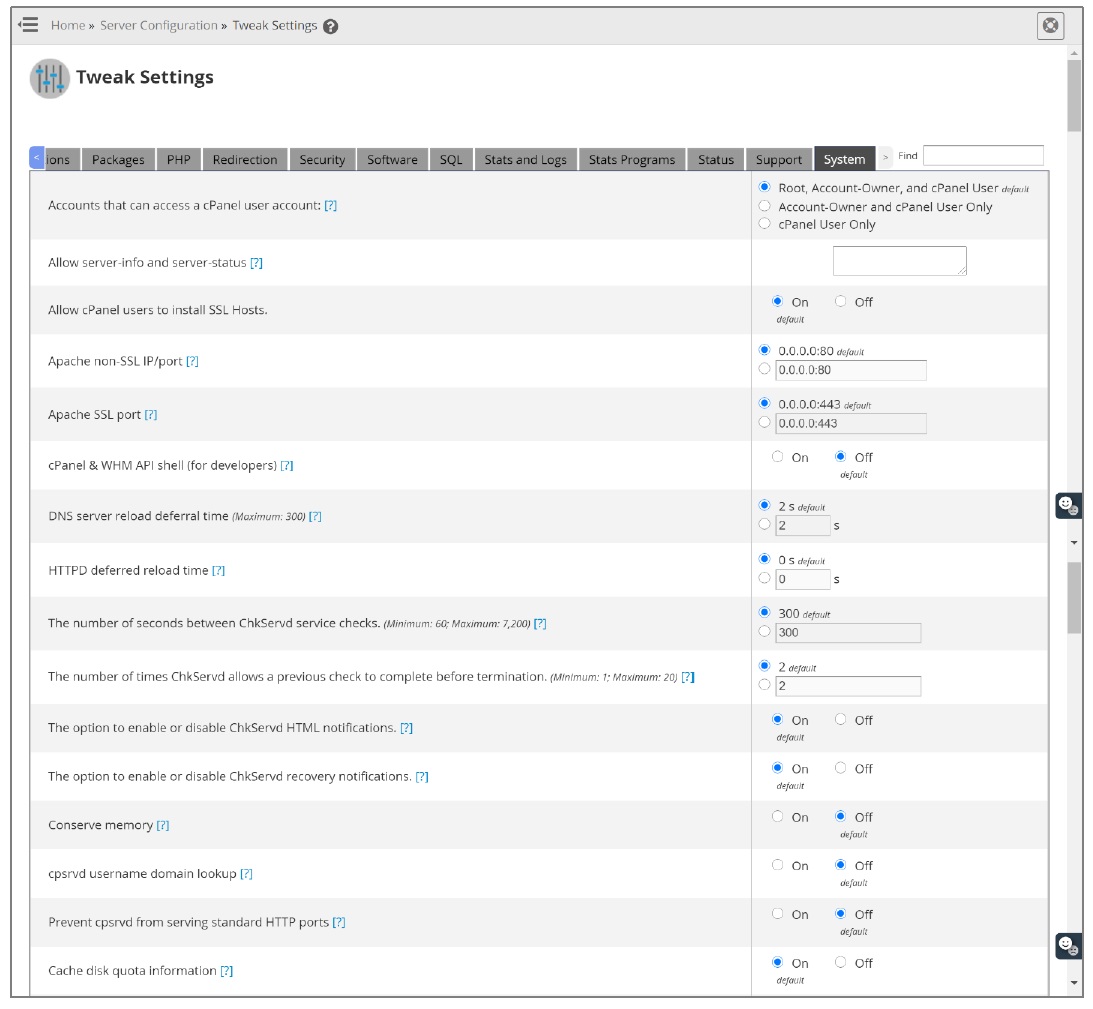The height and width of the screenshot is (1009, 1093).
Task: Open the Software tab
Action: 392,160
